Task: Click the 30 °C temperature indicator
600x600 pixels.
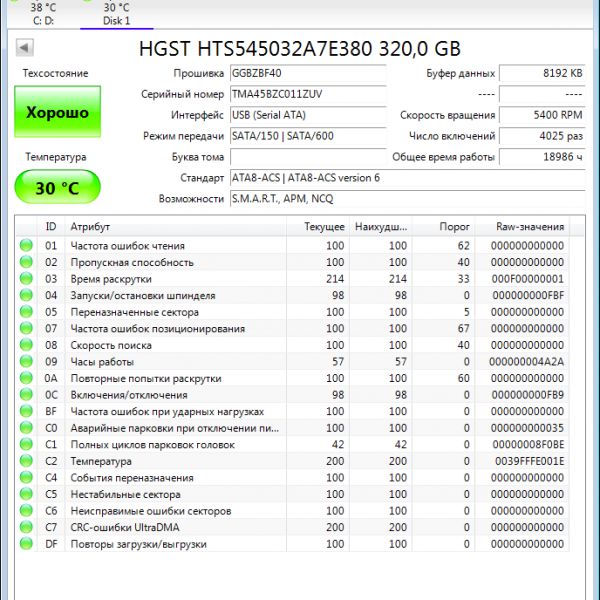Action: (57, 187)
